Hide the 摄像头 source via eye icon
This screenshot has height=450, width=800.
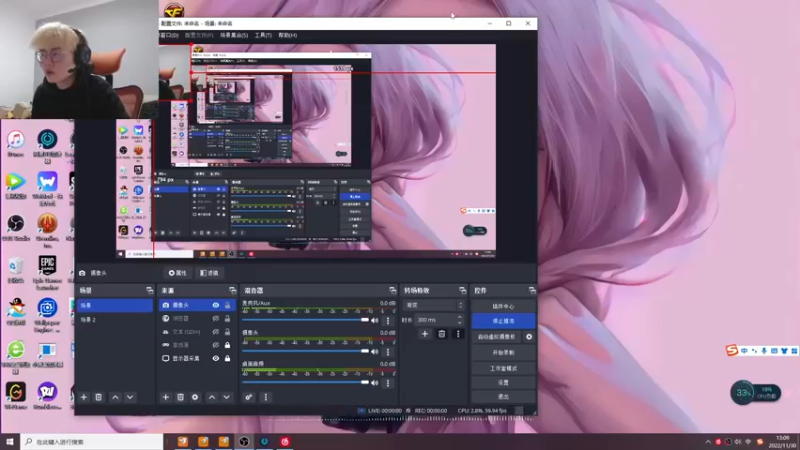point(216,305)
